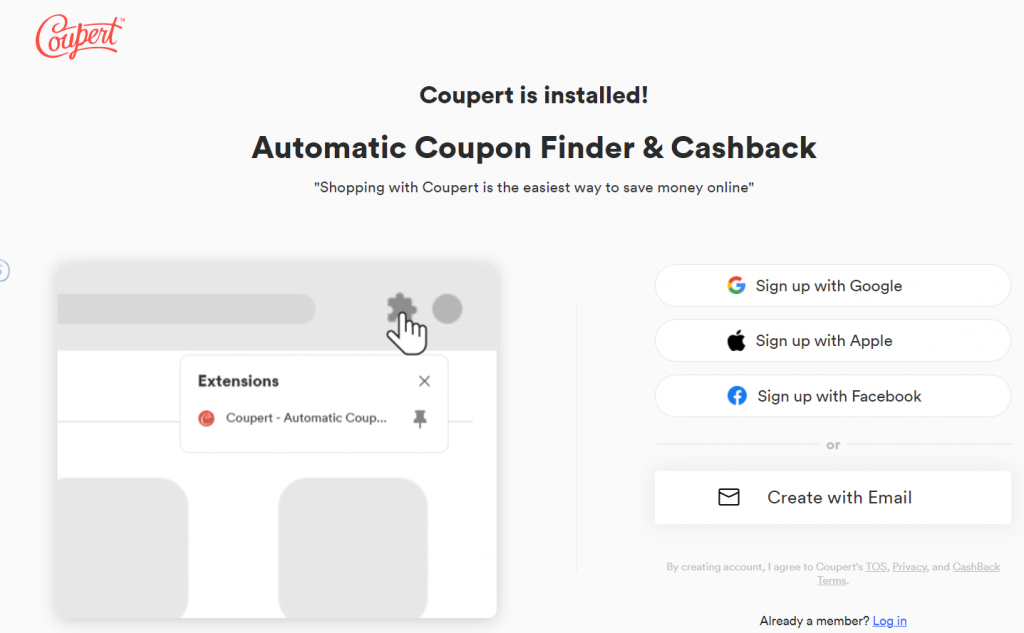Sign up with Facebook
Screen dimensions: 1024x633
(833, 396)
